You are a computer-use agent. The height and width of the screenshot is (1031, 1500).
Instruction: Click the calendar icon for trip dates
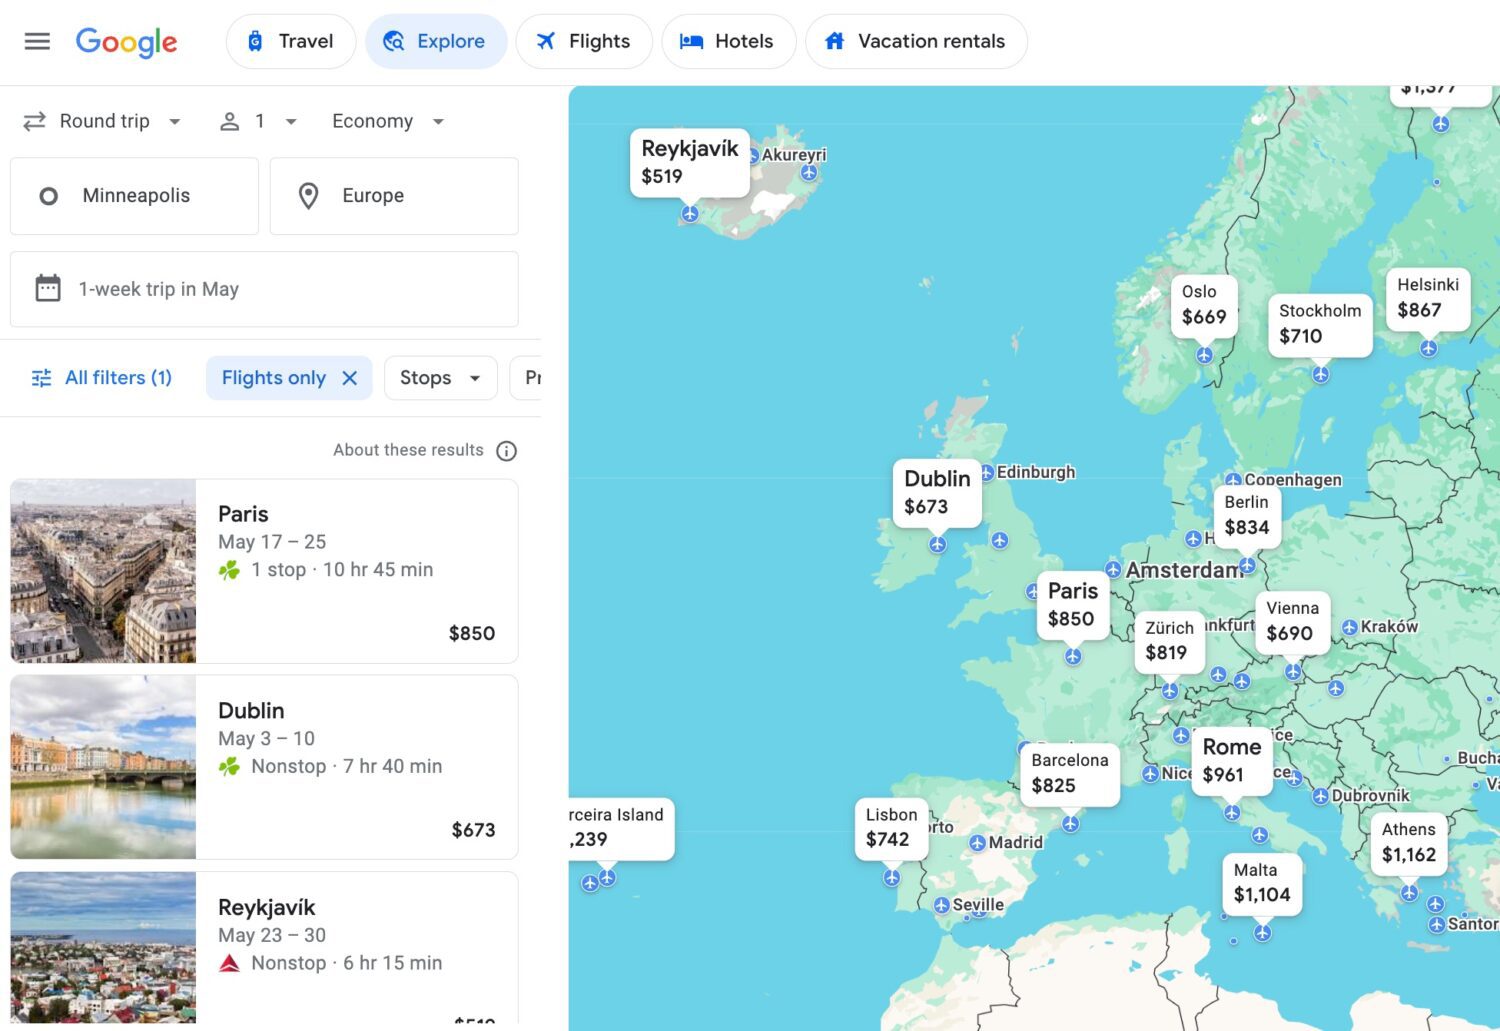click(47, 288)
